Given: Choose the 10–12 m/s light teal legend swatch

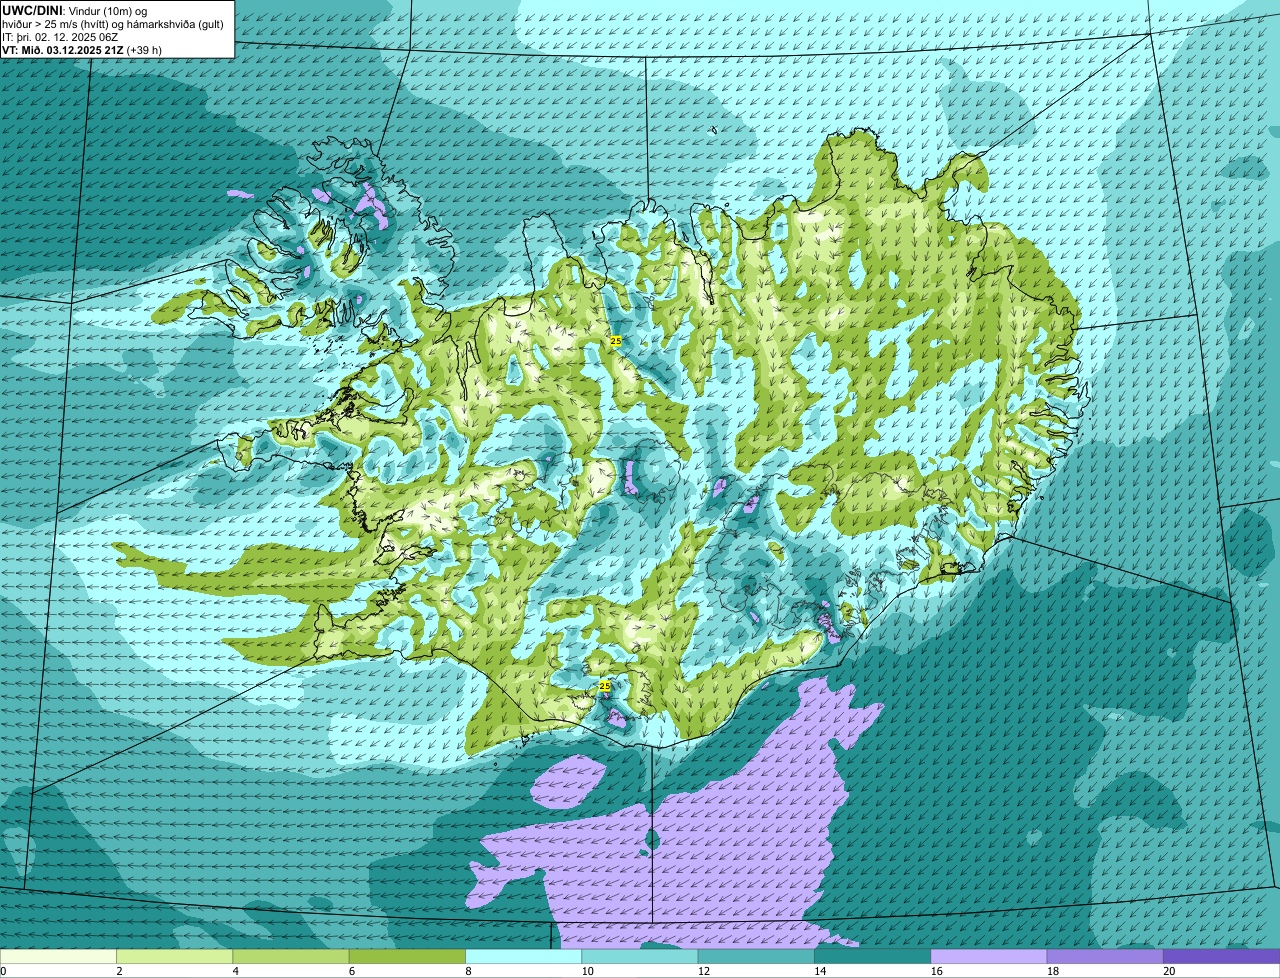Looking at the screenshot, I should coord(640,957).
